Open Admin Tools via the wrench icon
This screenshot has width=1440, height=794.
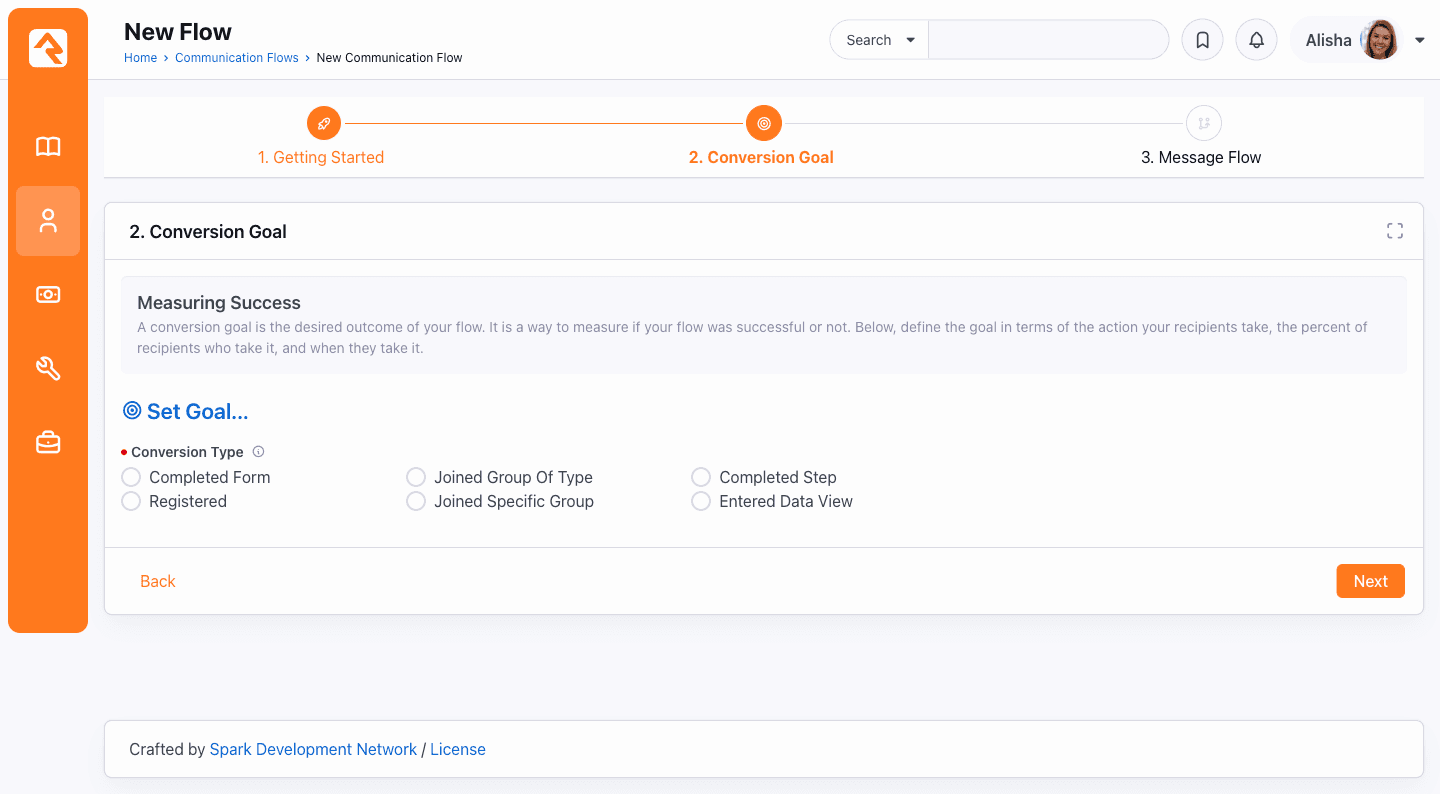click(x=47, y=368)
